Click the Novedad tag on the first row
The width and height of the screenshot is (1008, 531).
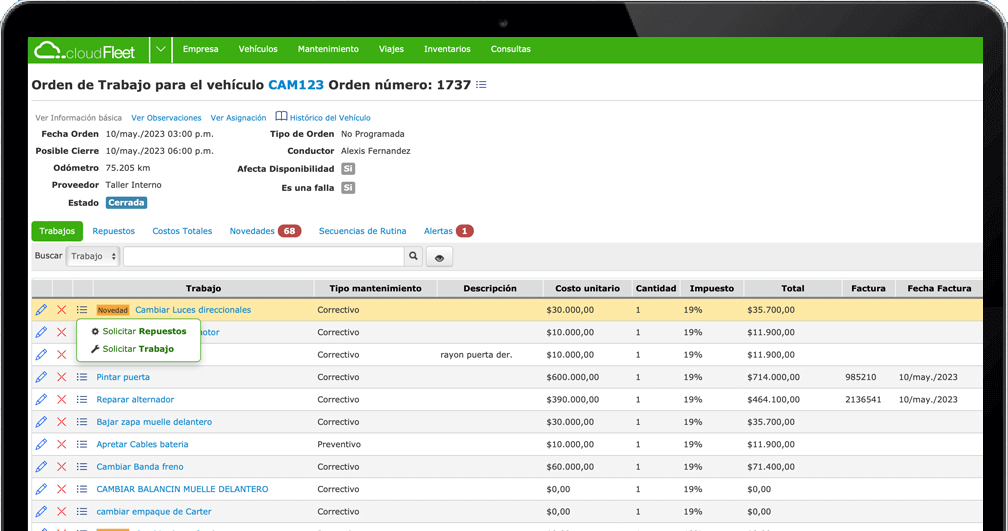(x=112, y=310)
